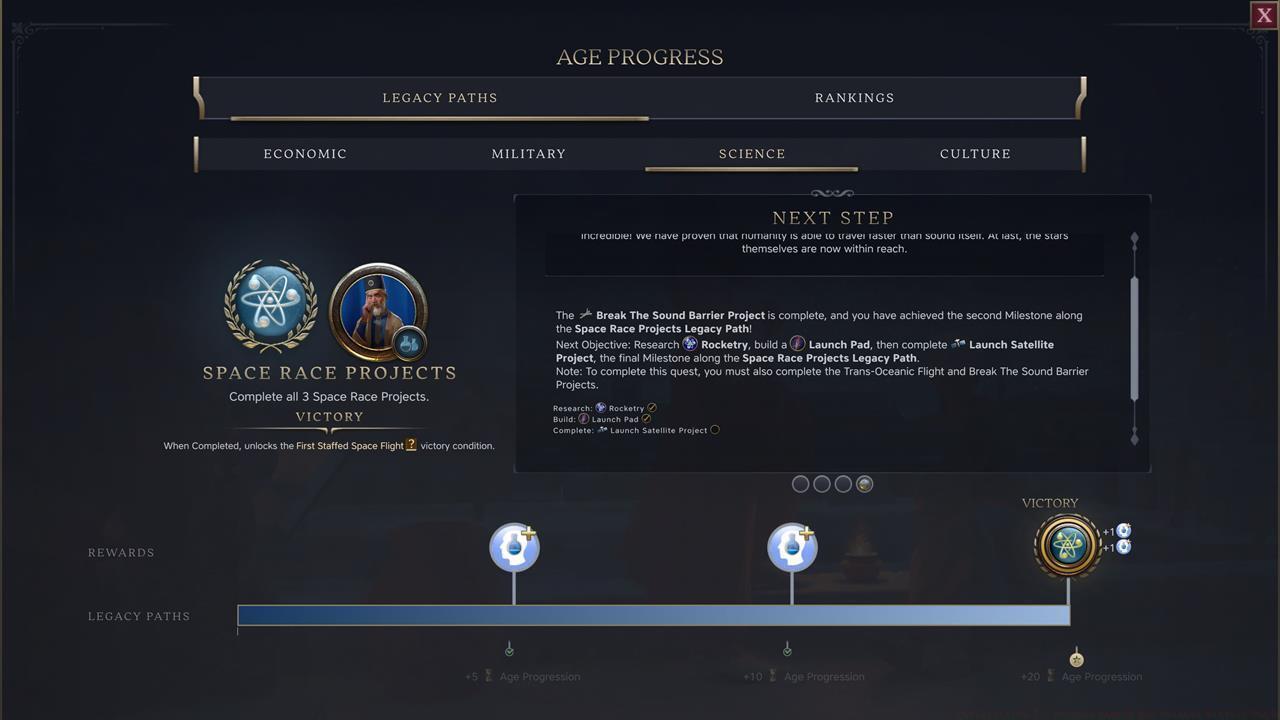Click the Build Launch Pad completed checkmark

(x=646, y=419)
